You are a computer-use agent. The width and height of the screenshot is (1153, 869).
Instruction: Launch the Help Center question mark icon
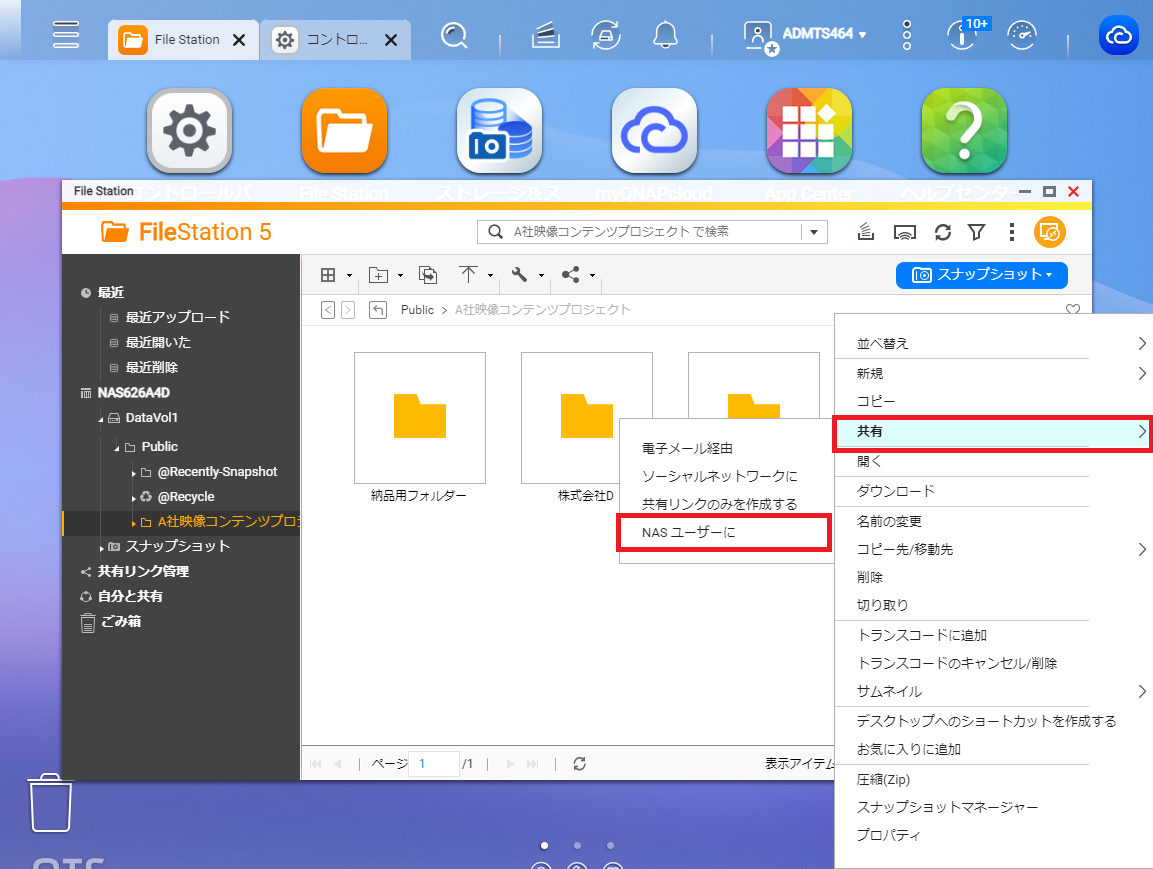(x=965, y=131)
